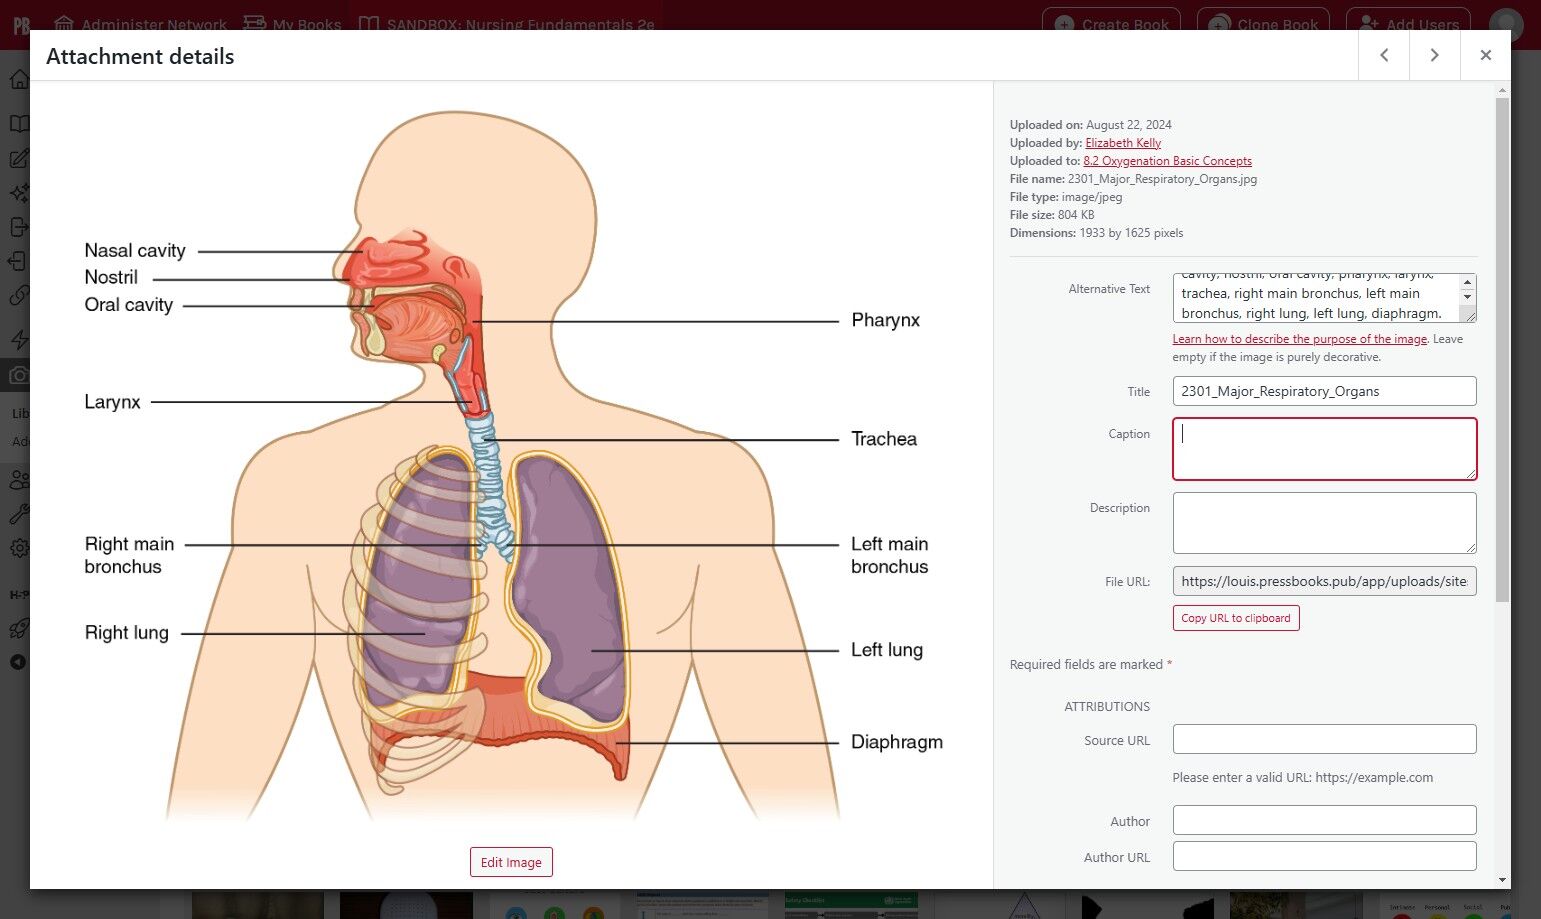1541x919 pixels.
Task: Click the Clone Book button in the top bar
Action: (x=1264, y=24)
